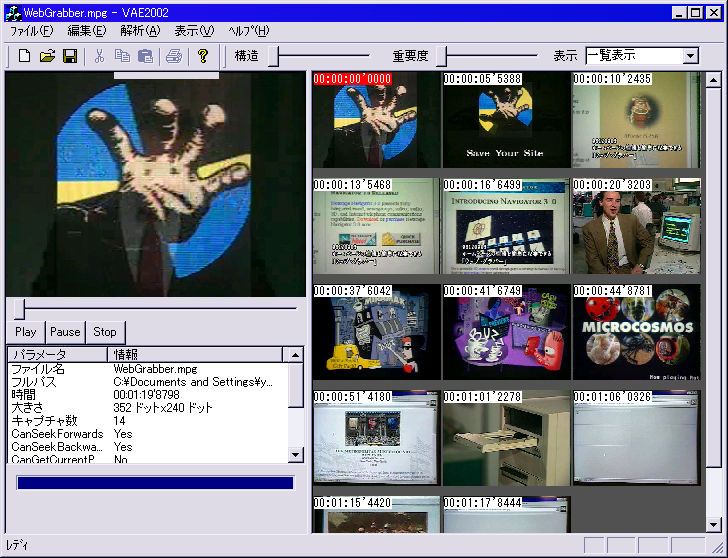This screenshot has height=558, width=728.
Task: Open the ファイル(F) menu
Action: [32, 31]
